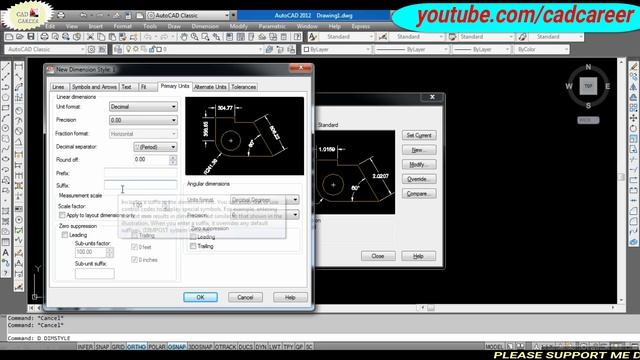Open angular Units format dropdown
The height and width of the screenshot is (360, 640).
pos(264,200)
